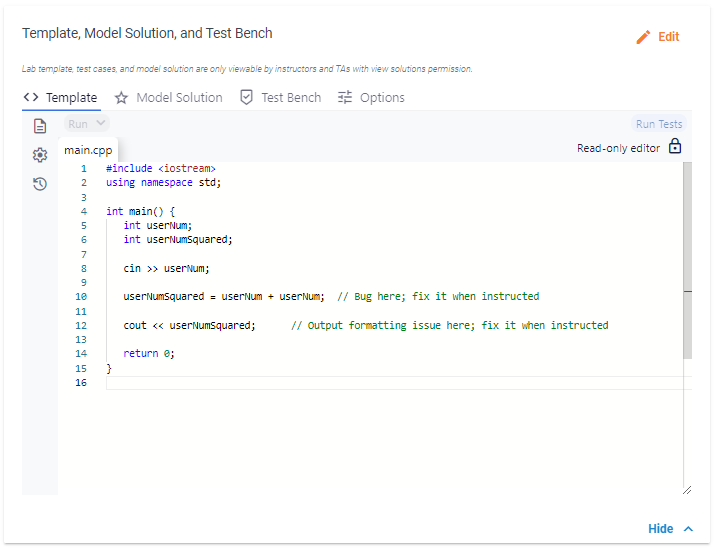Open the history icon in editor sidebar

click(x=40, y=184)
